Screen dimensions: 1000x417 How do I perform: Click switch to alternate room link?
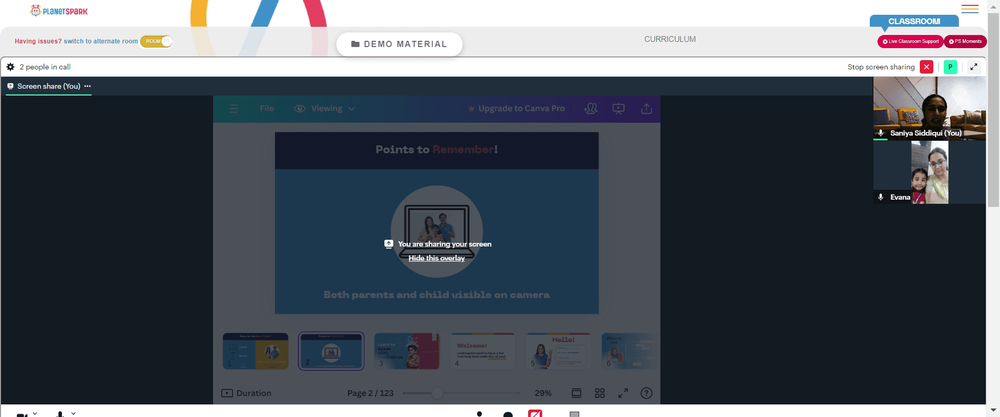coord(101,41)
